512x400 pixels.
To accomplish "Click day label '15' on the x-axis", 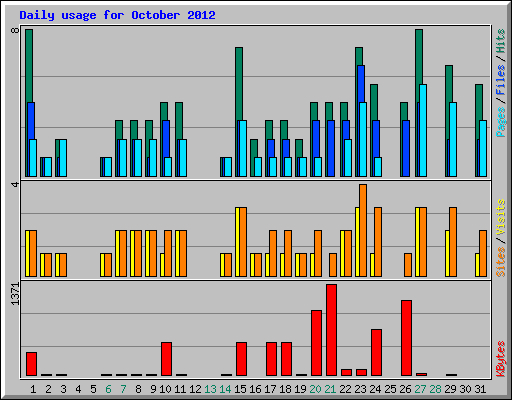I will pyautogui.click(x=240, y=389).
